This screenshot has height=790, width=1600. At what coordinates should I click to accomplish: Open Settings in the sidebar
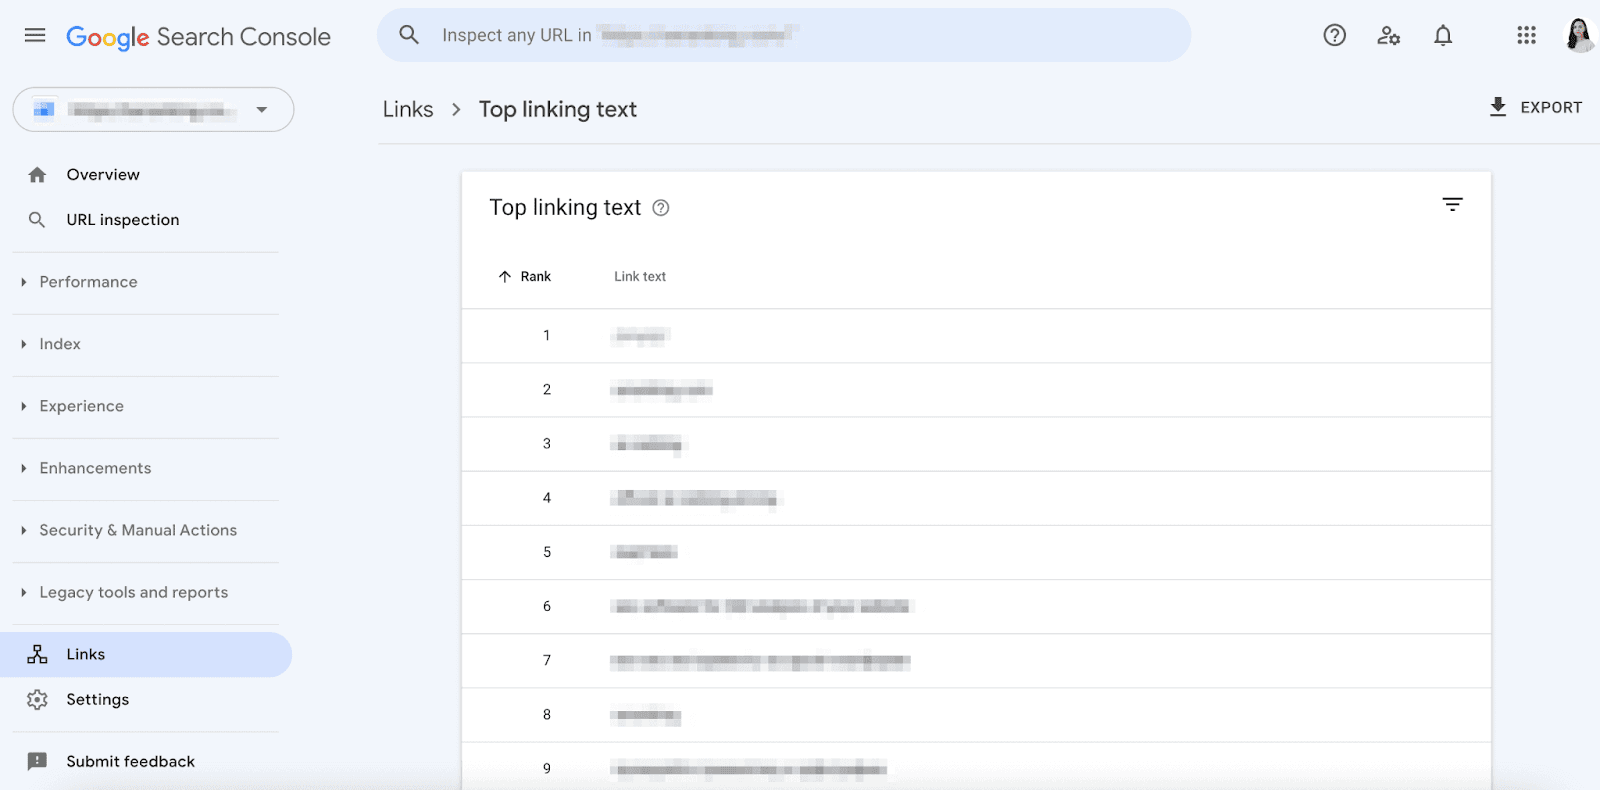(x=97, y=699)
